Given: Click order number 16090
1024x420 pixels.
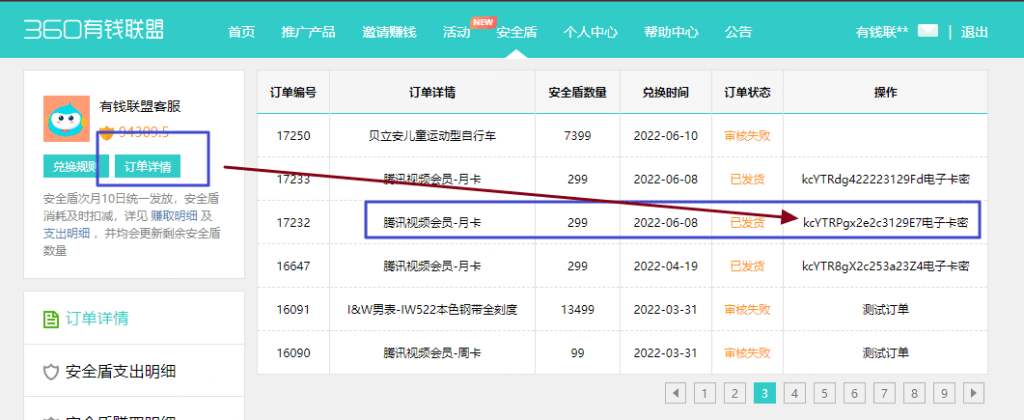Looking at the screenshot, I should [x=293, y=353].
